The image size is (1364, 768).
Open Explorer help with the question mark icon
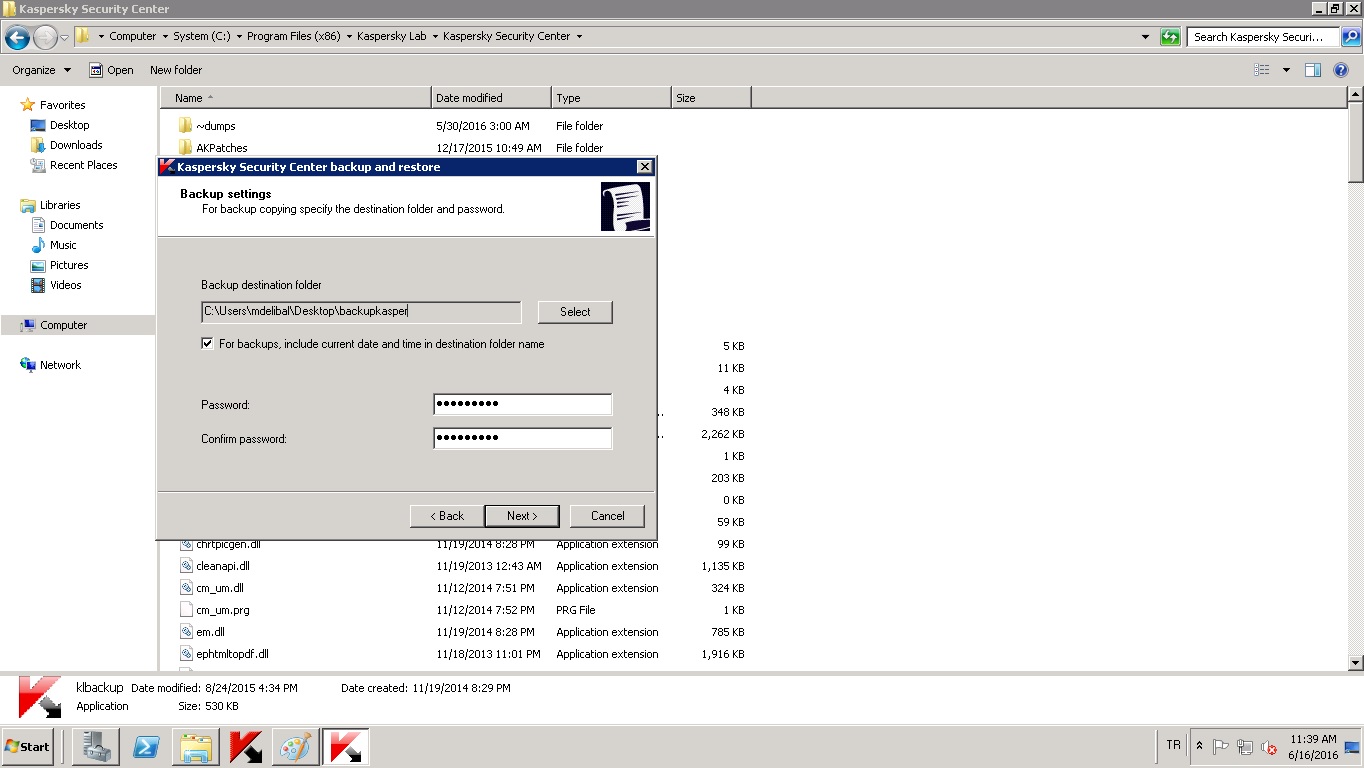(1341, 70)
